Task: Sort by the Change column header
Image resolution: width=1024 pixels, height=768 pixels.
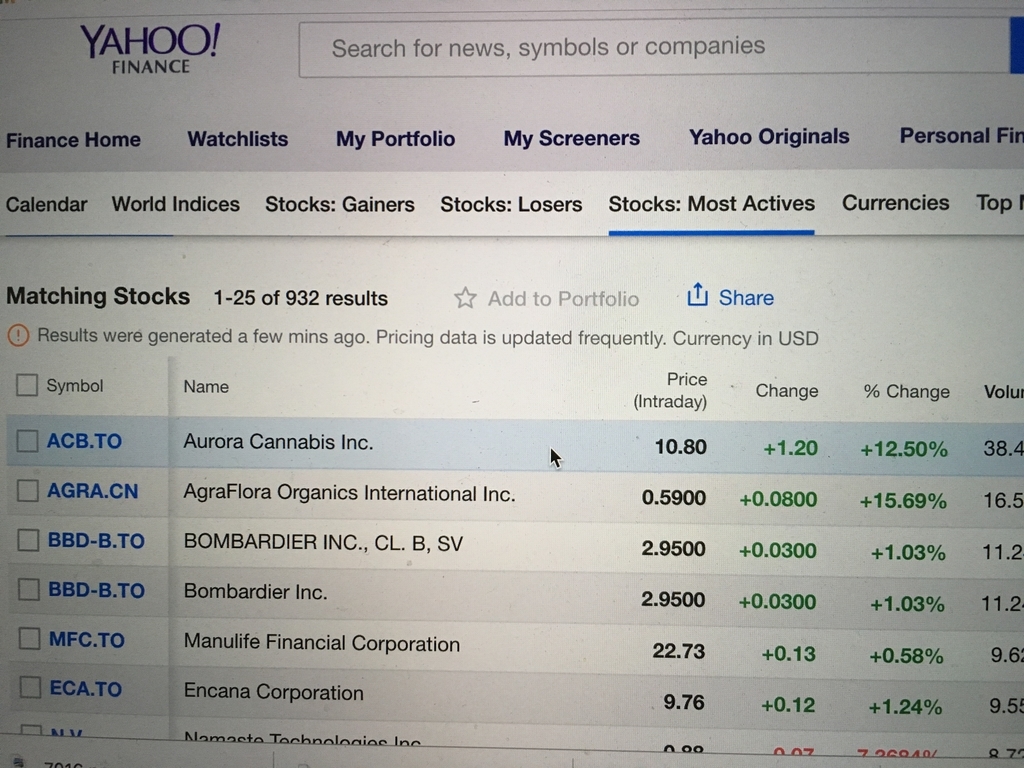Action: tap(787, 391)
